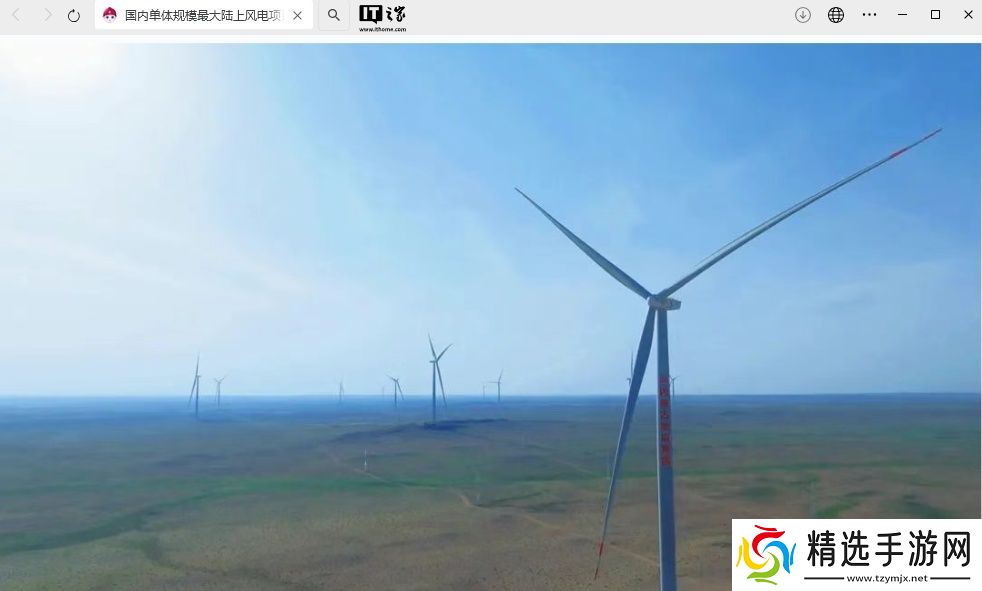The image size is (982, 591).
Task: Close the browser window
Action: (x=968, y=15)
